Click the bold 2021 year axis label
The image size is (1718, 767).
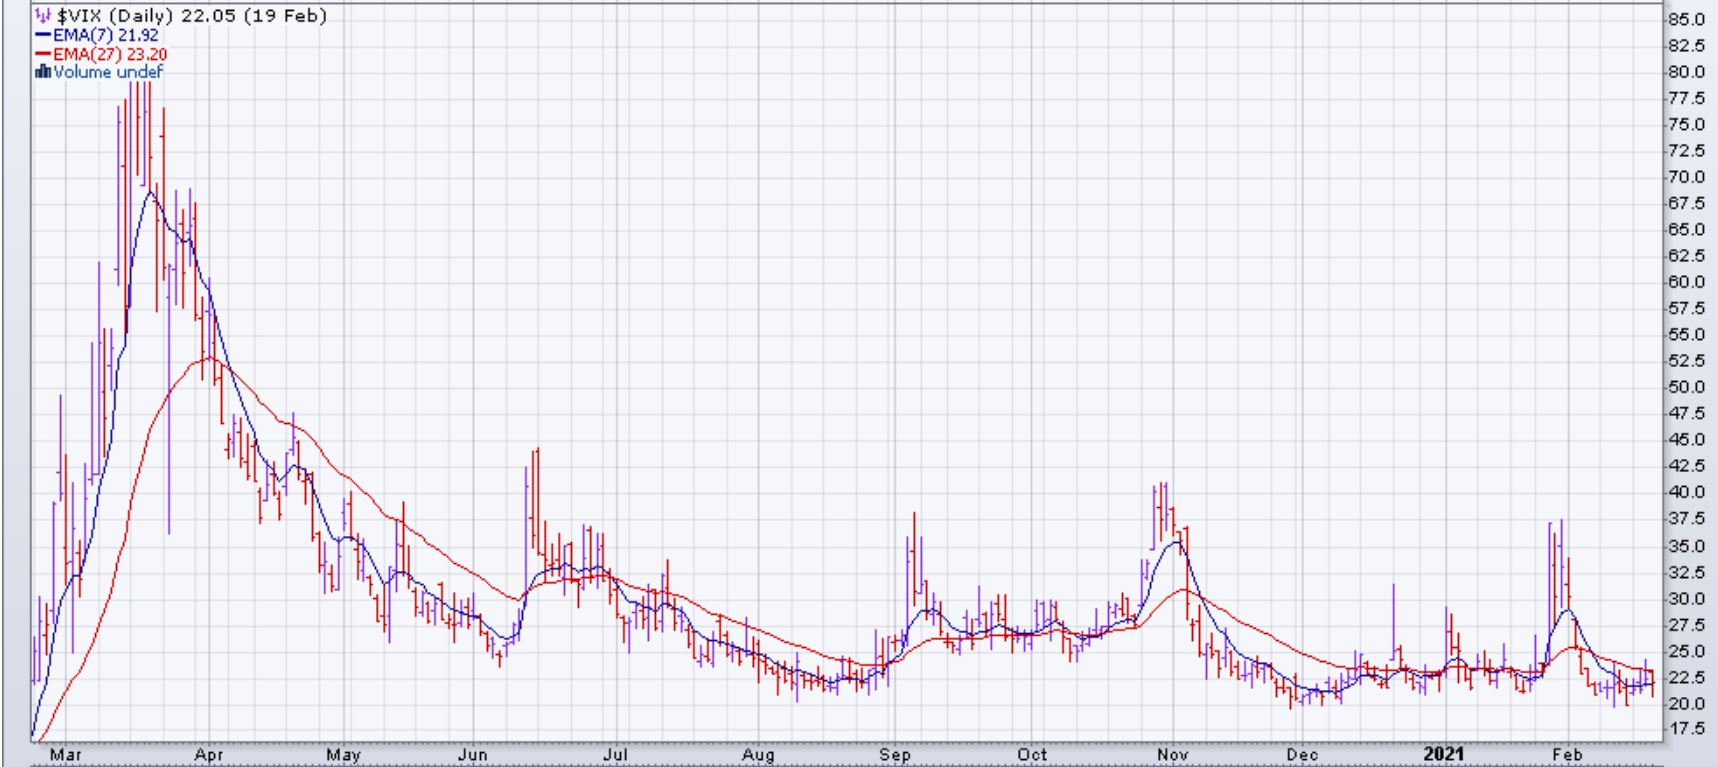1444,755
